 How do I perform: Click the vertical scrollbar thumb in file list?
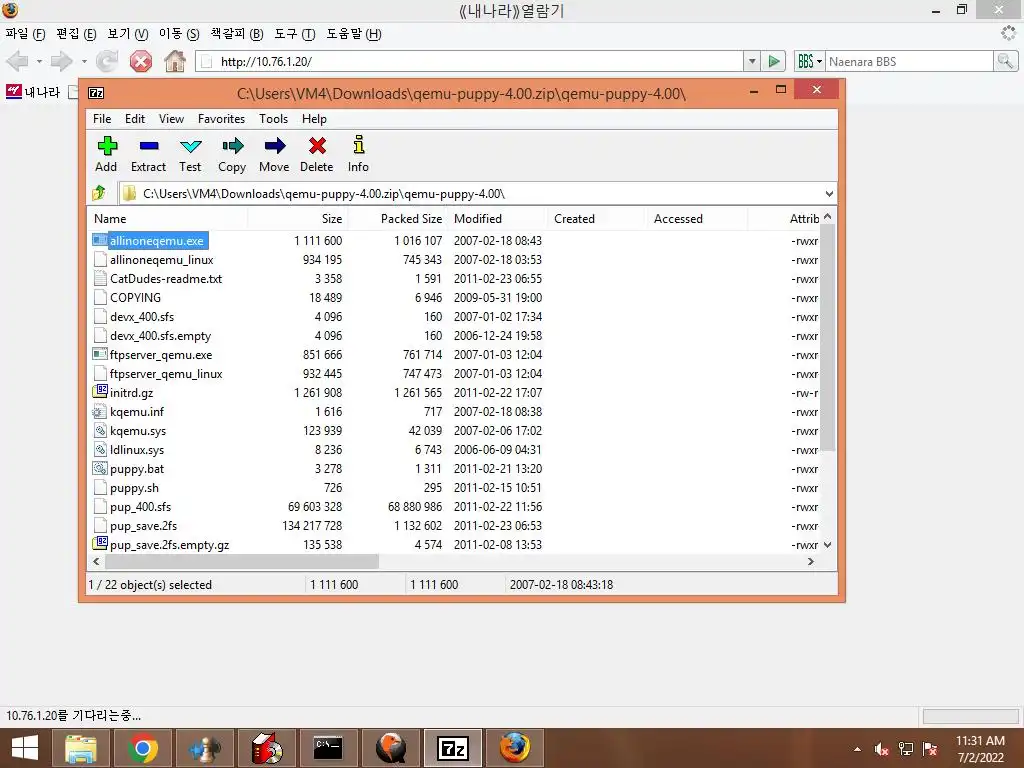(827, 337)
